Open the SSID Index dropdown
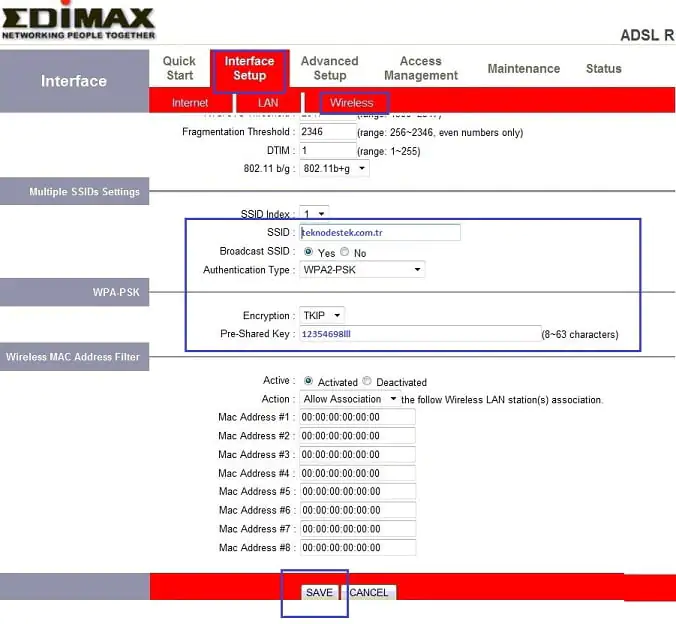 [314, 213]
